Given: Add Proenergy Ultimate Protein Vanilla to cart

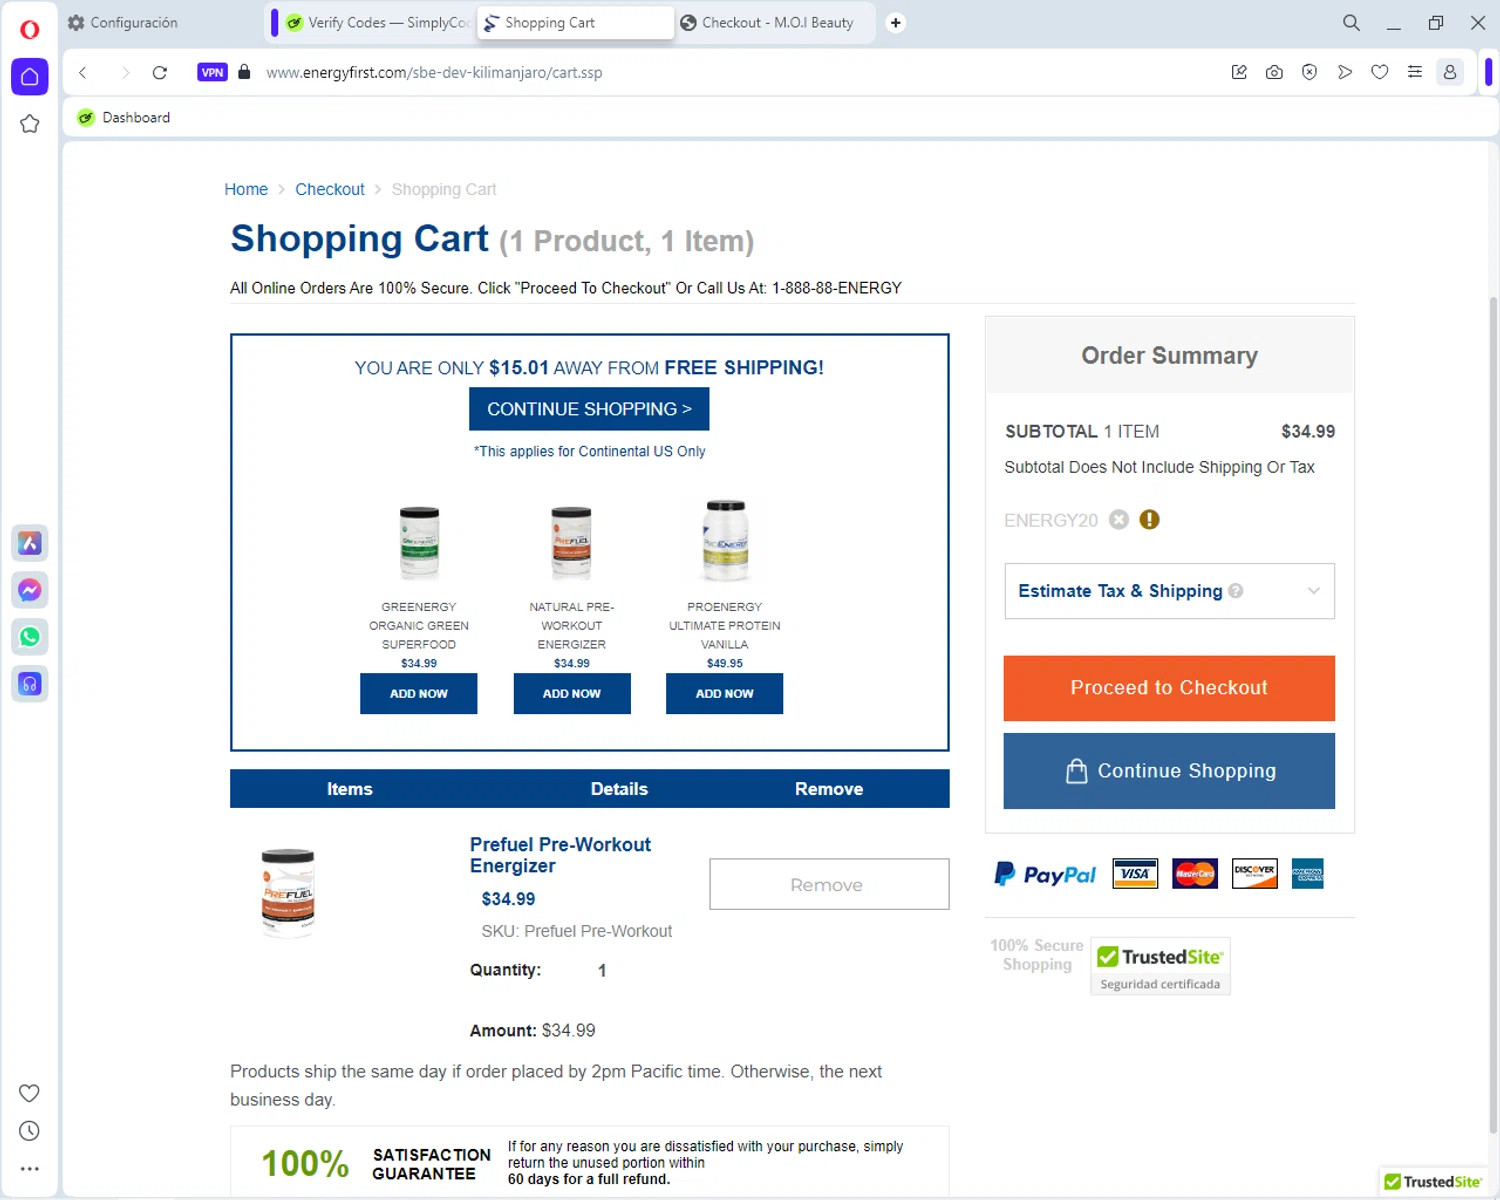Looking at the screenshot, I should [724, 693].
